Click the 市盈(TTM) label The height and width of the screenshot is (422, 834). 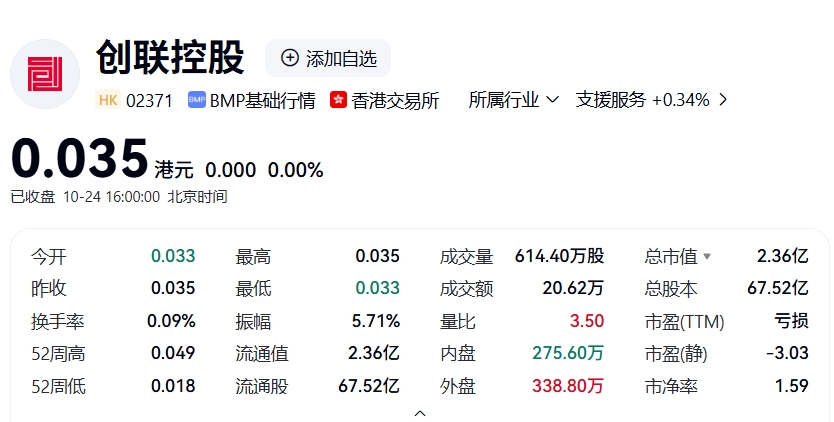click(x=684, y=322)
